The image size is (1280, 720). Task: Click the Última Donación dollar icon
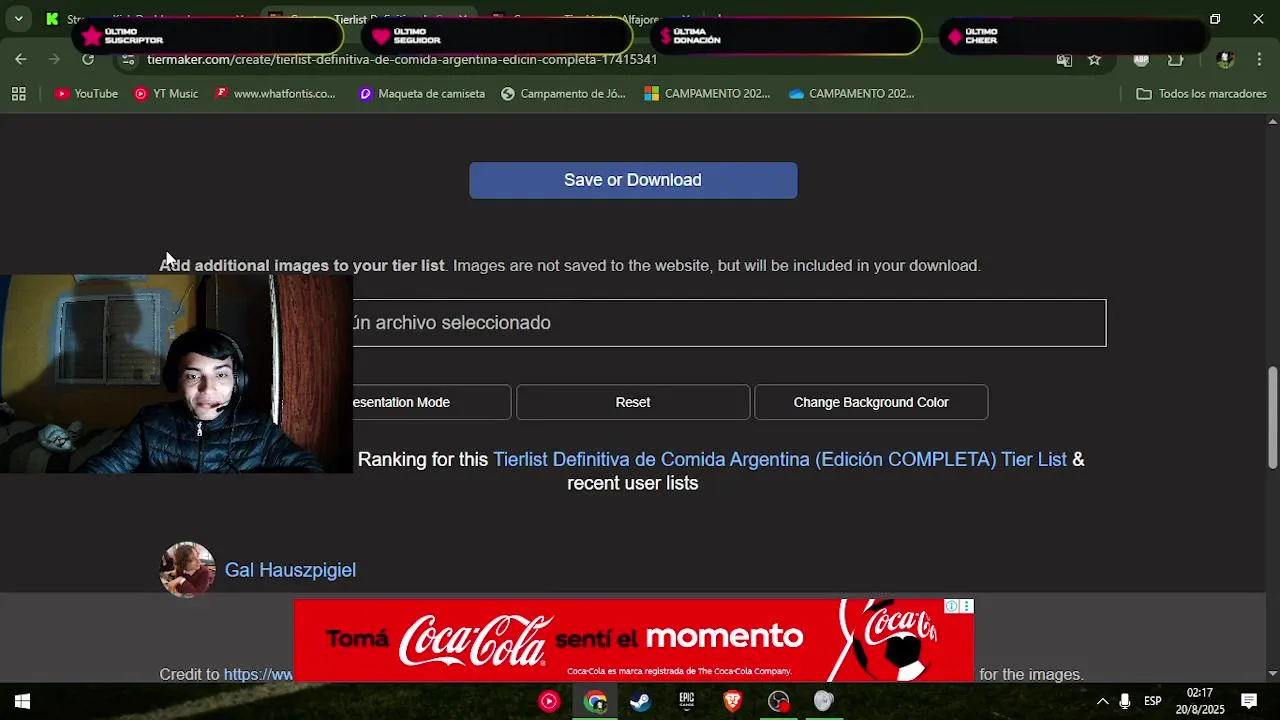tap(666, 37)
